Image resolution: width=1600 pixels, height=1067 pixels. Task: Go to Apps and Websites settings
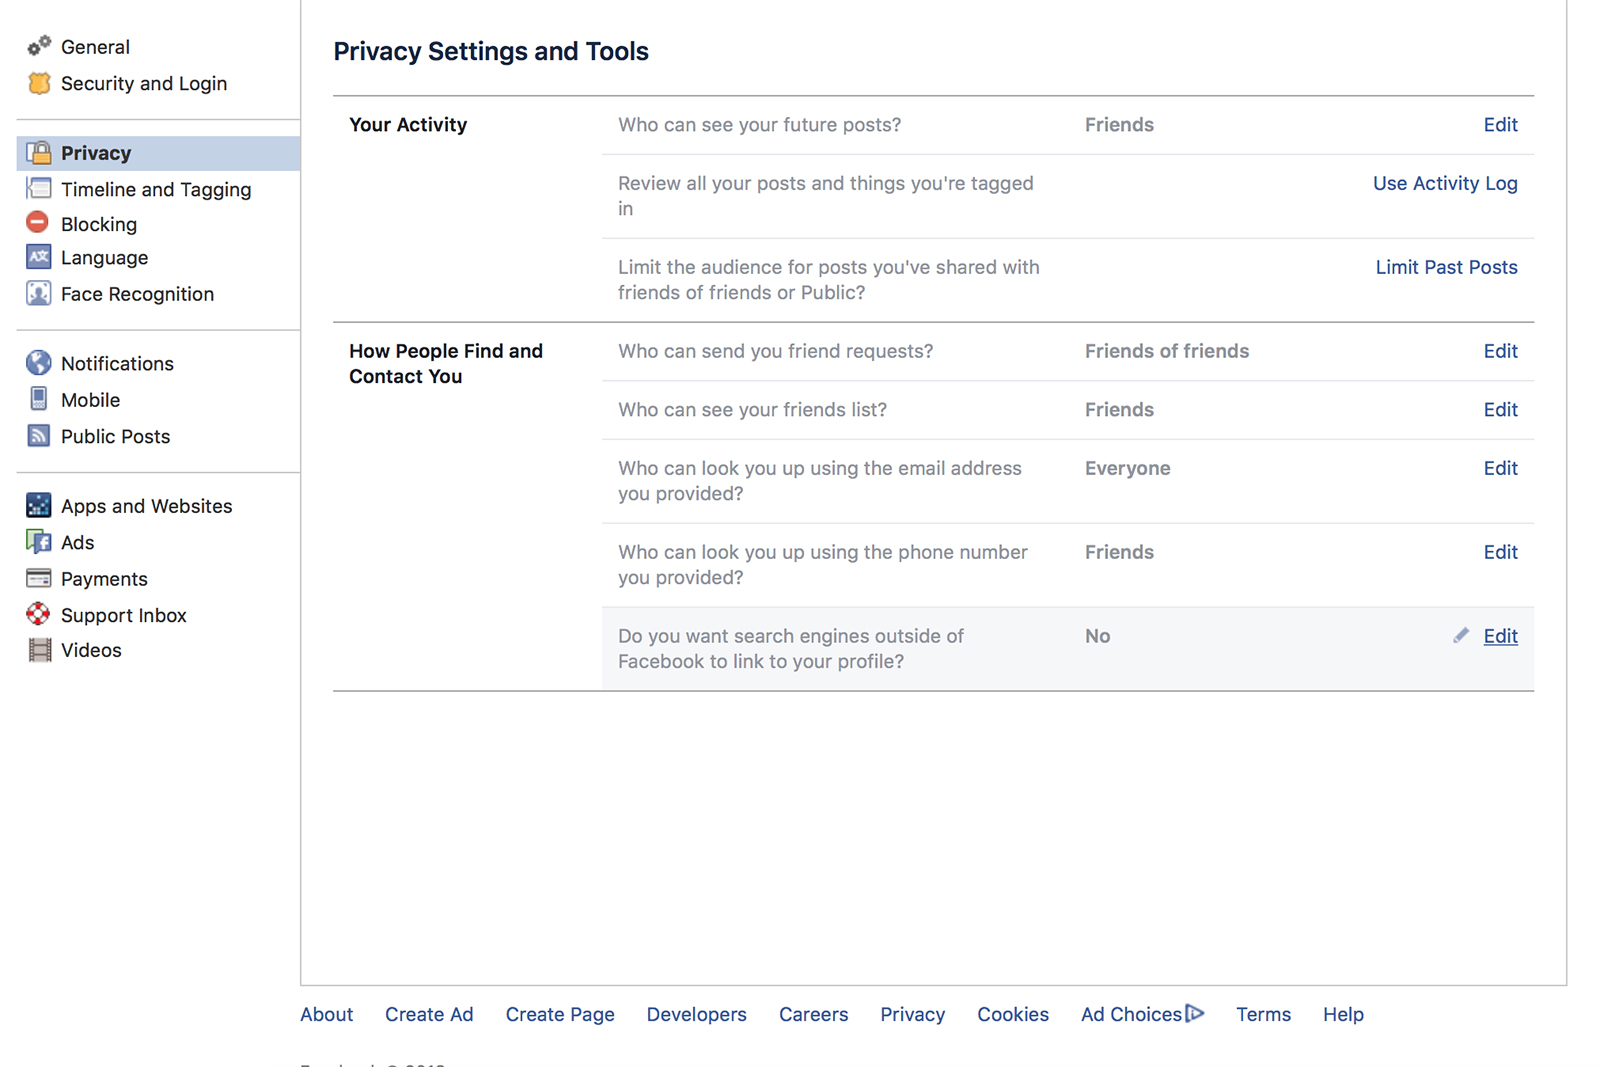tap(146, 506)
